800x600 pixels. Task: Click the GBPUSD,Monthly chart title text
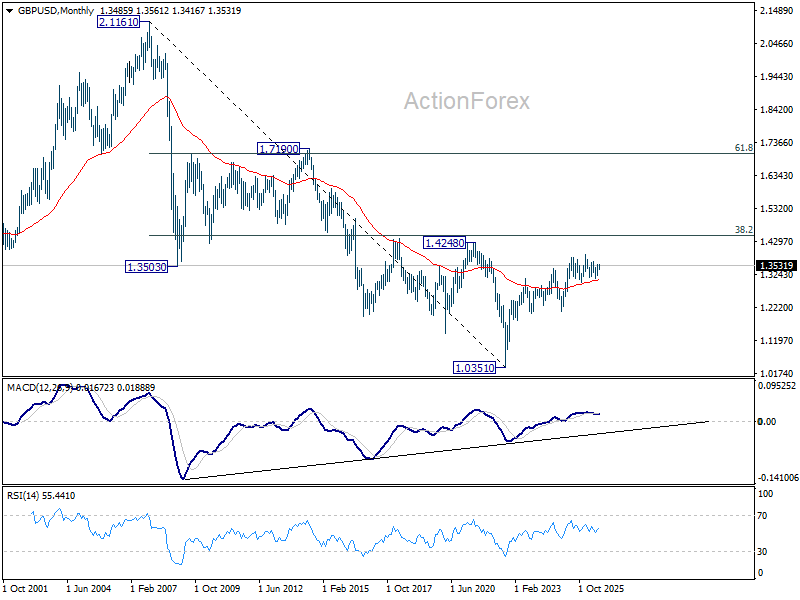pos(56,11)
